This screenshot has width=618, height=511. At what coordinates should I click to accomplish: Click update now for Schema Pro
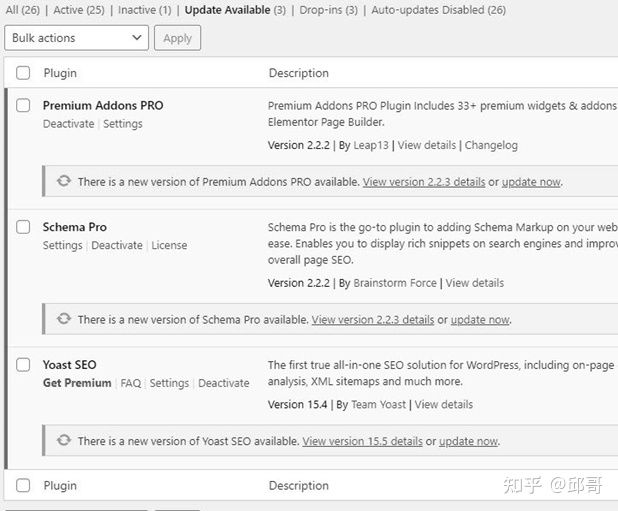coord(480,320)
